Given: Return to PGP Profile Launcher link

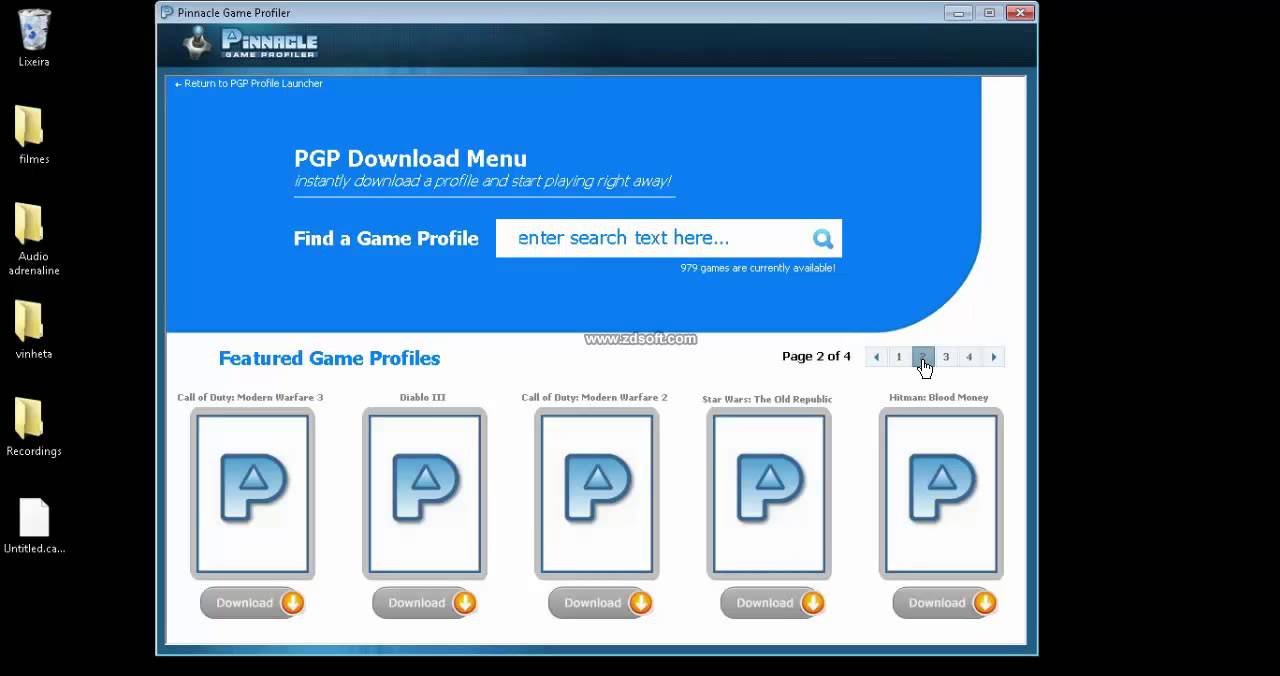Looking at the screenshot, I should (249, 84).
